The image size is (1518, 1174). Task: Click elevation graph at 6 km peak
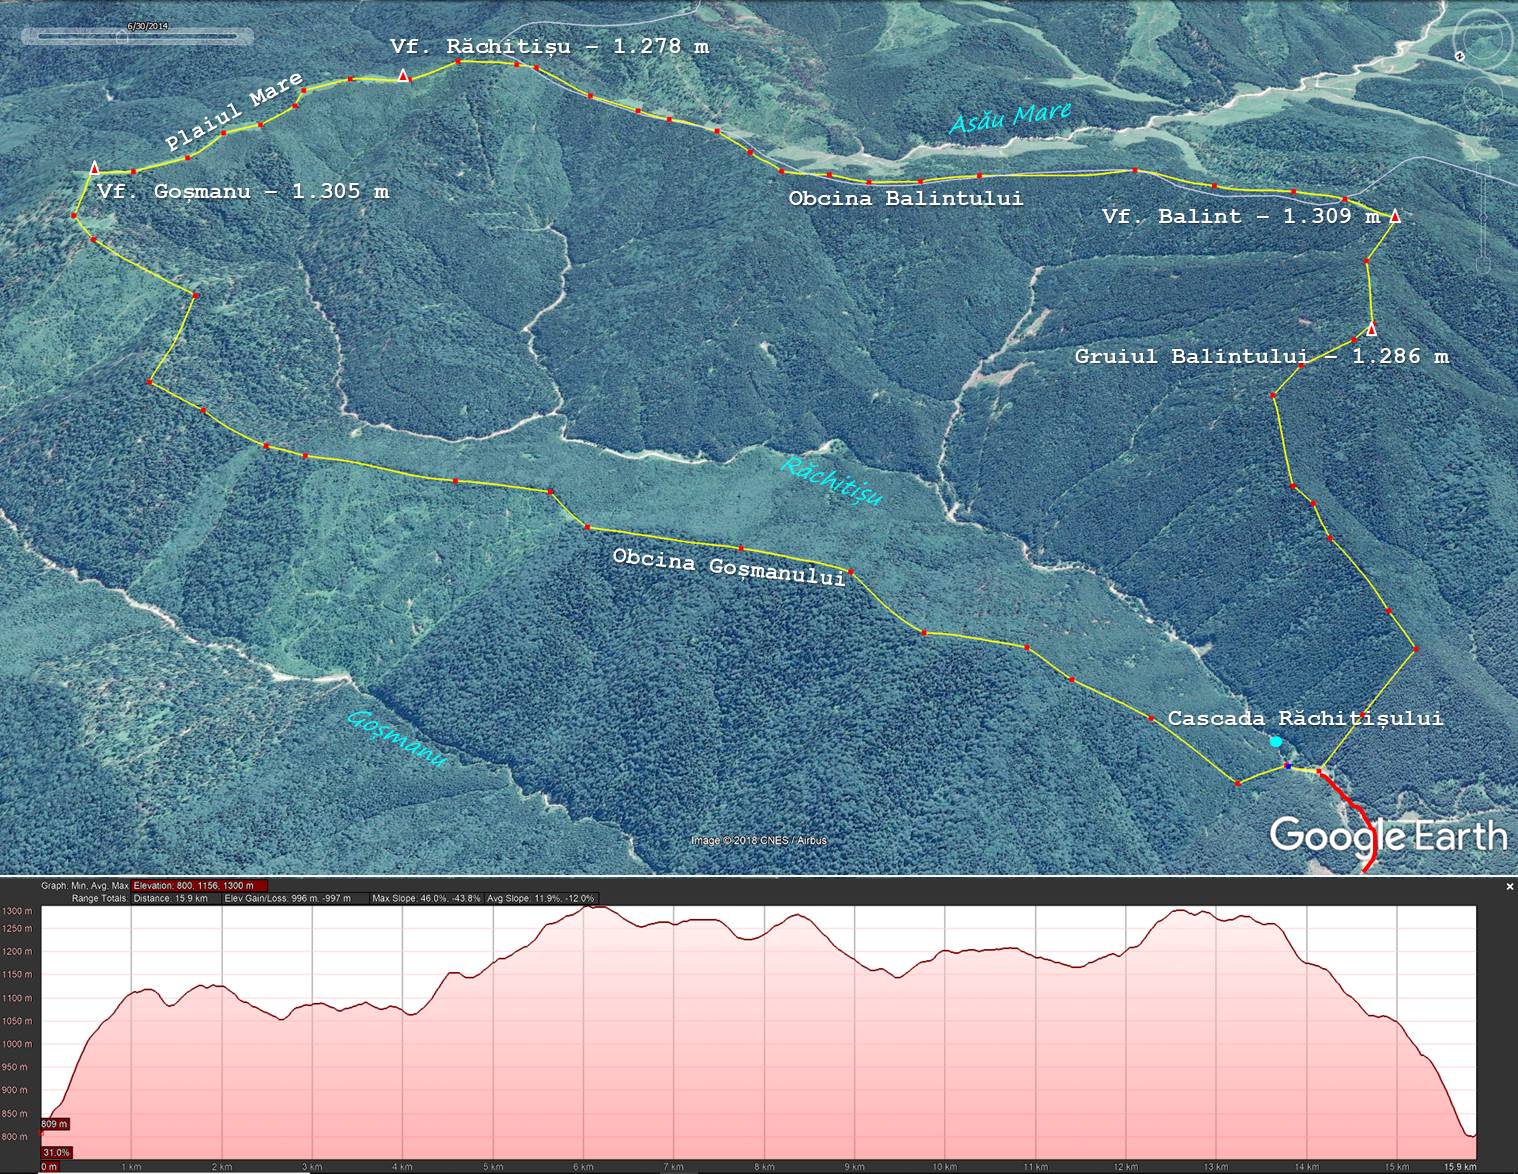589,908
